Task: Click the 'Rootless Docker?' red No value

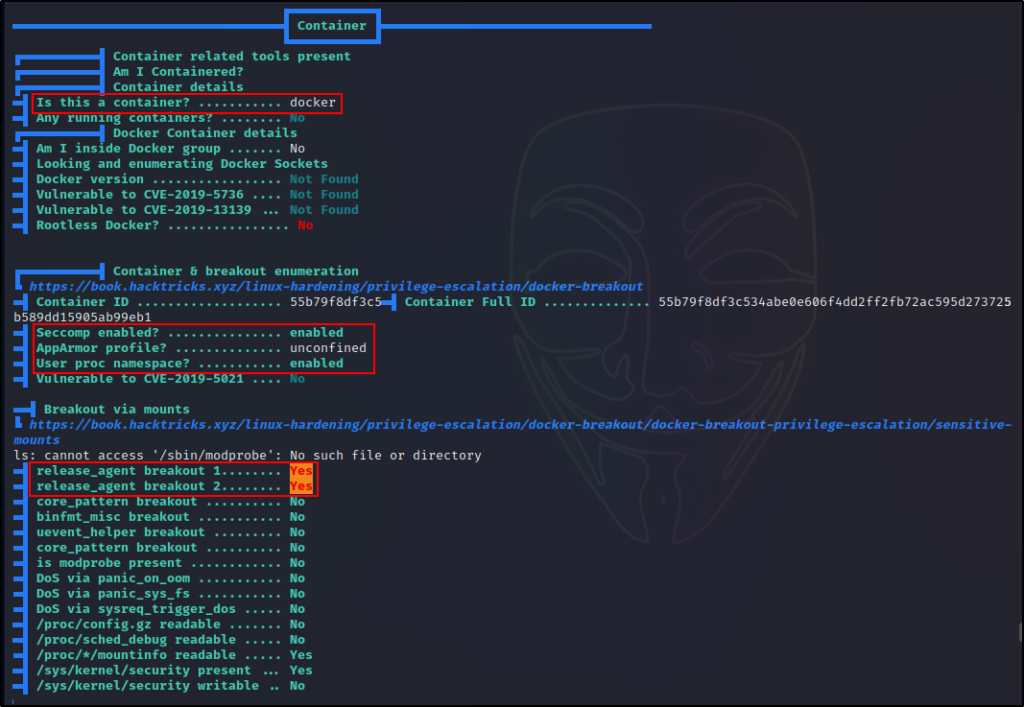Action: coord(305,225)
